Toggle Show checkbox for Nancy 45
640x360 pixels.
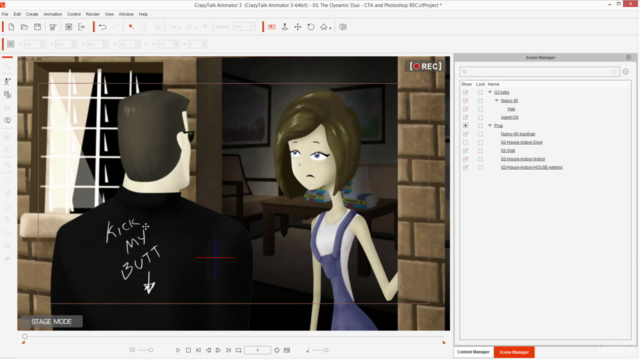(x=465, y=100)
